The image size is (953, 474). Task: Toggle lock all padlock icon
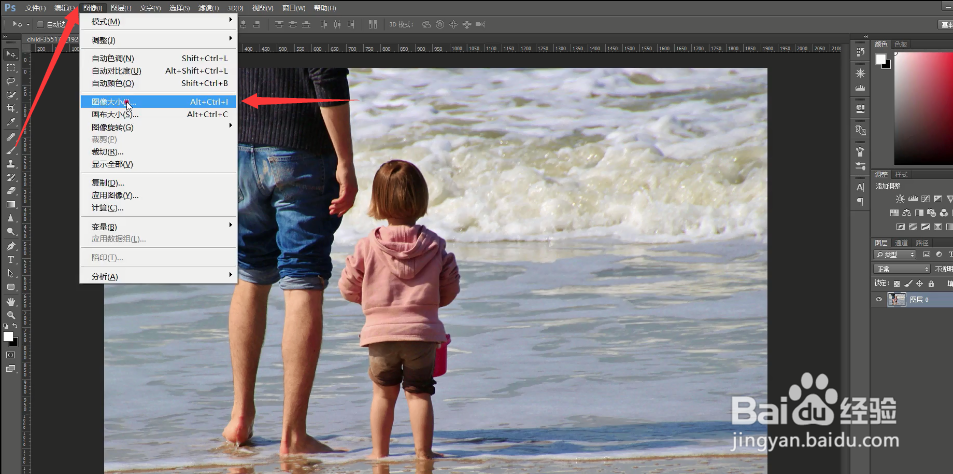[x=931, y=283]
